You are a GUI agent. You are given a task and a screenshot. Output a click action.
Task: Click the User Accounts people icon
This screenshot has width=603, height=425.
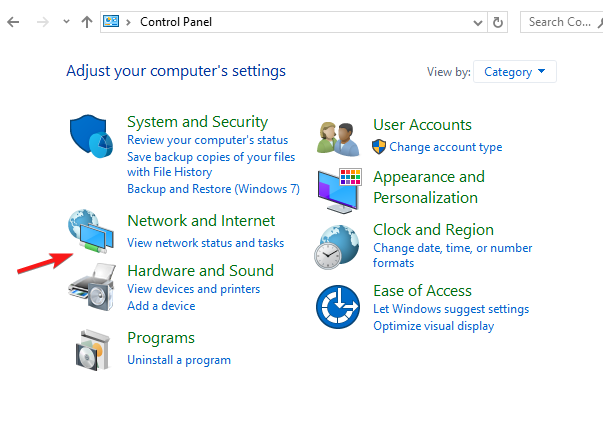[338, 138]
